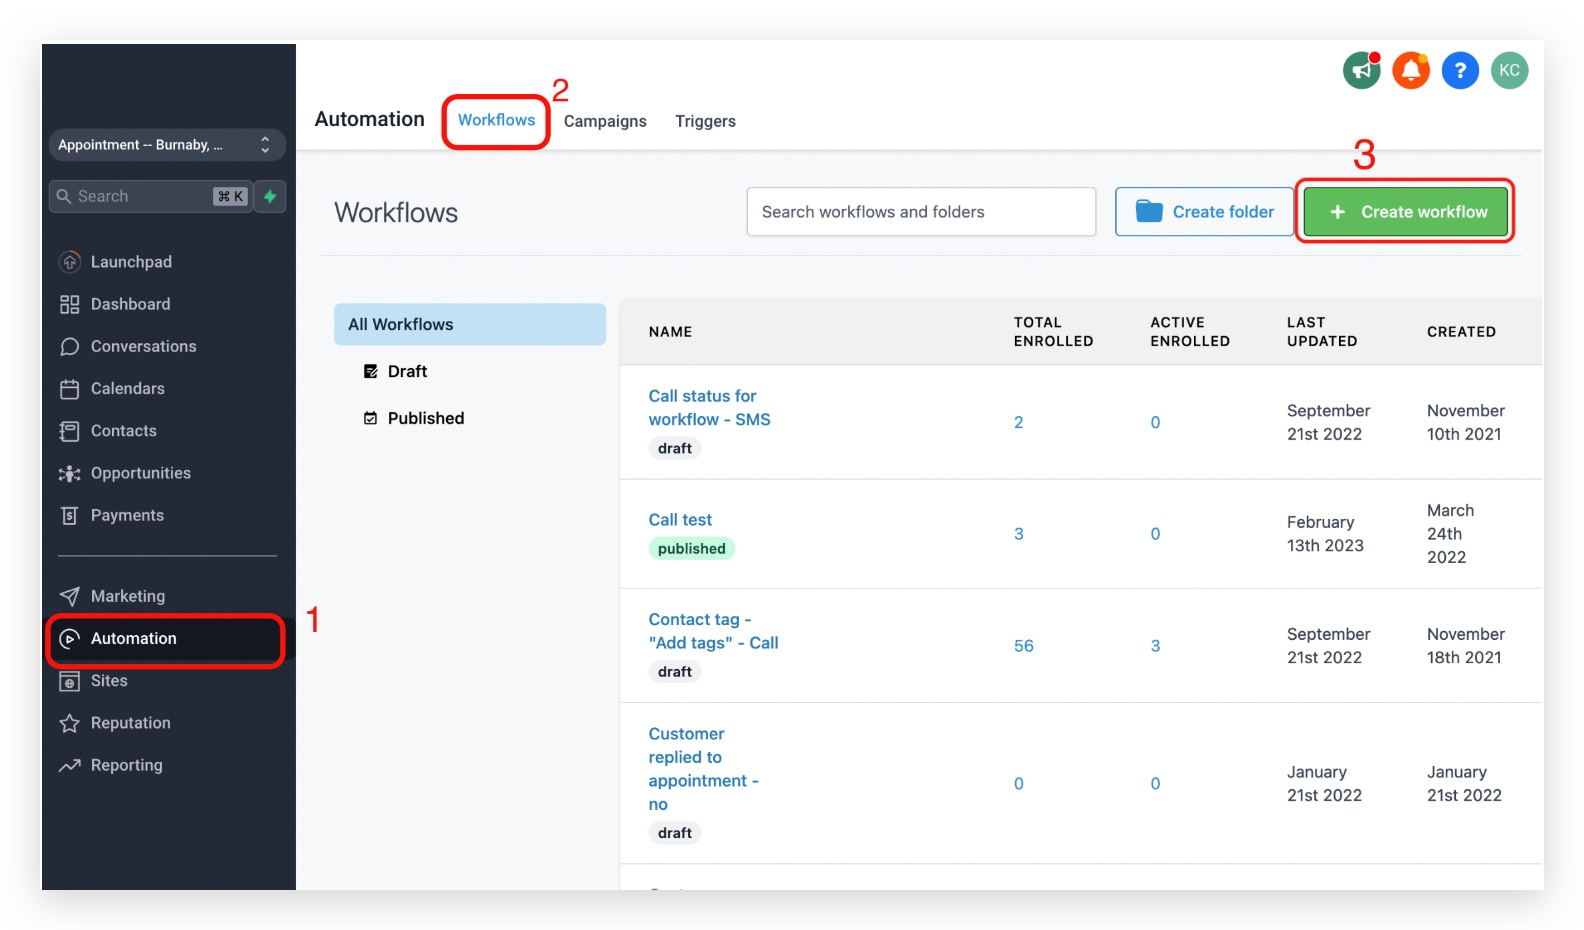The width and height of the screenshot is (1584, 930).
Task: Click the green lightning quick actions icon
Action: [x=270, y=196]
